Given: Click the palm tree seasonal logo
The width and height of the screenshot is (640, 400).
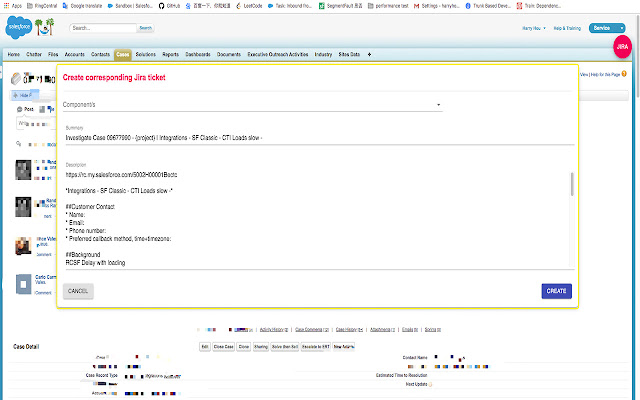Looking at the screenshot, I should coord(44,27).
